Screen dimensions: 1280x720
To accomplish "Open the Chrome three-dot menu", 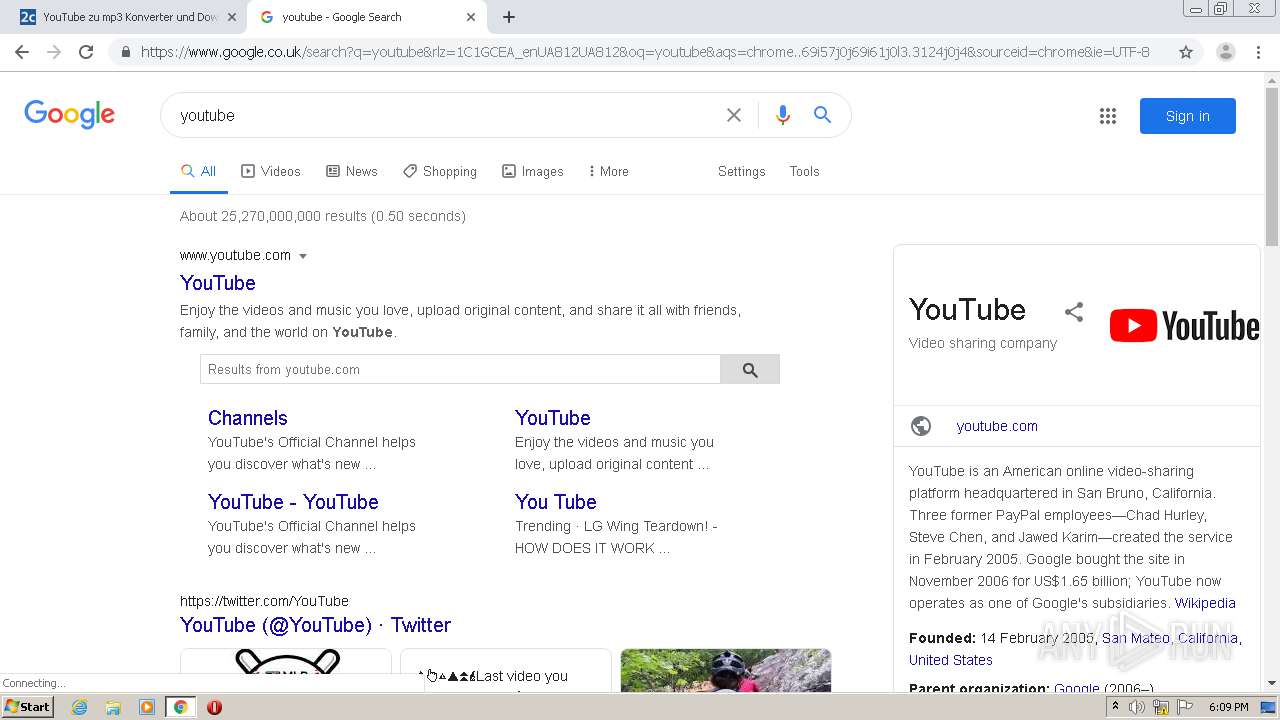I will coord(1258,52).
